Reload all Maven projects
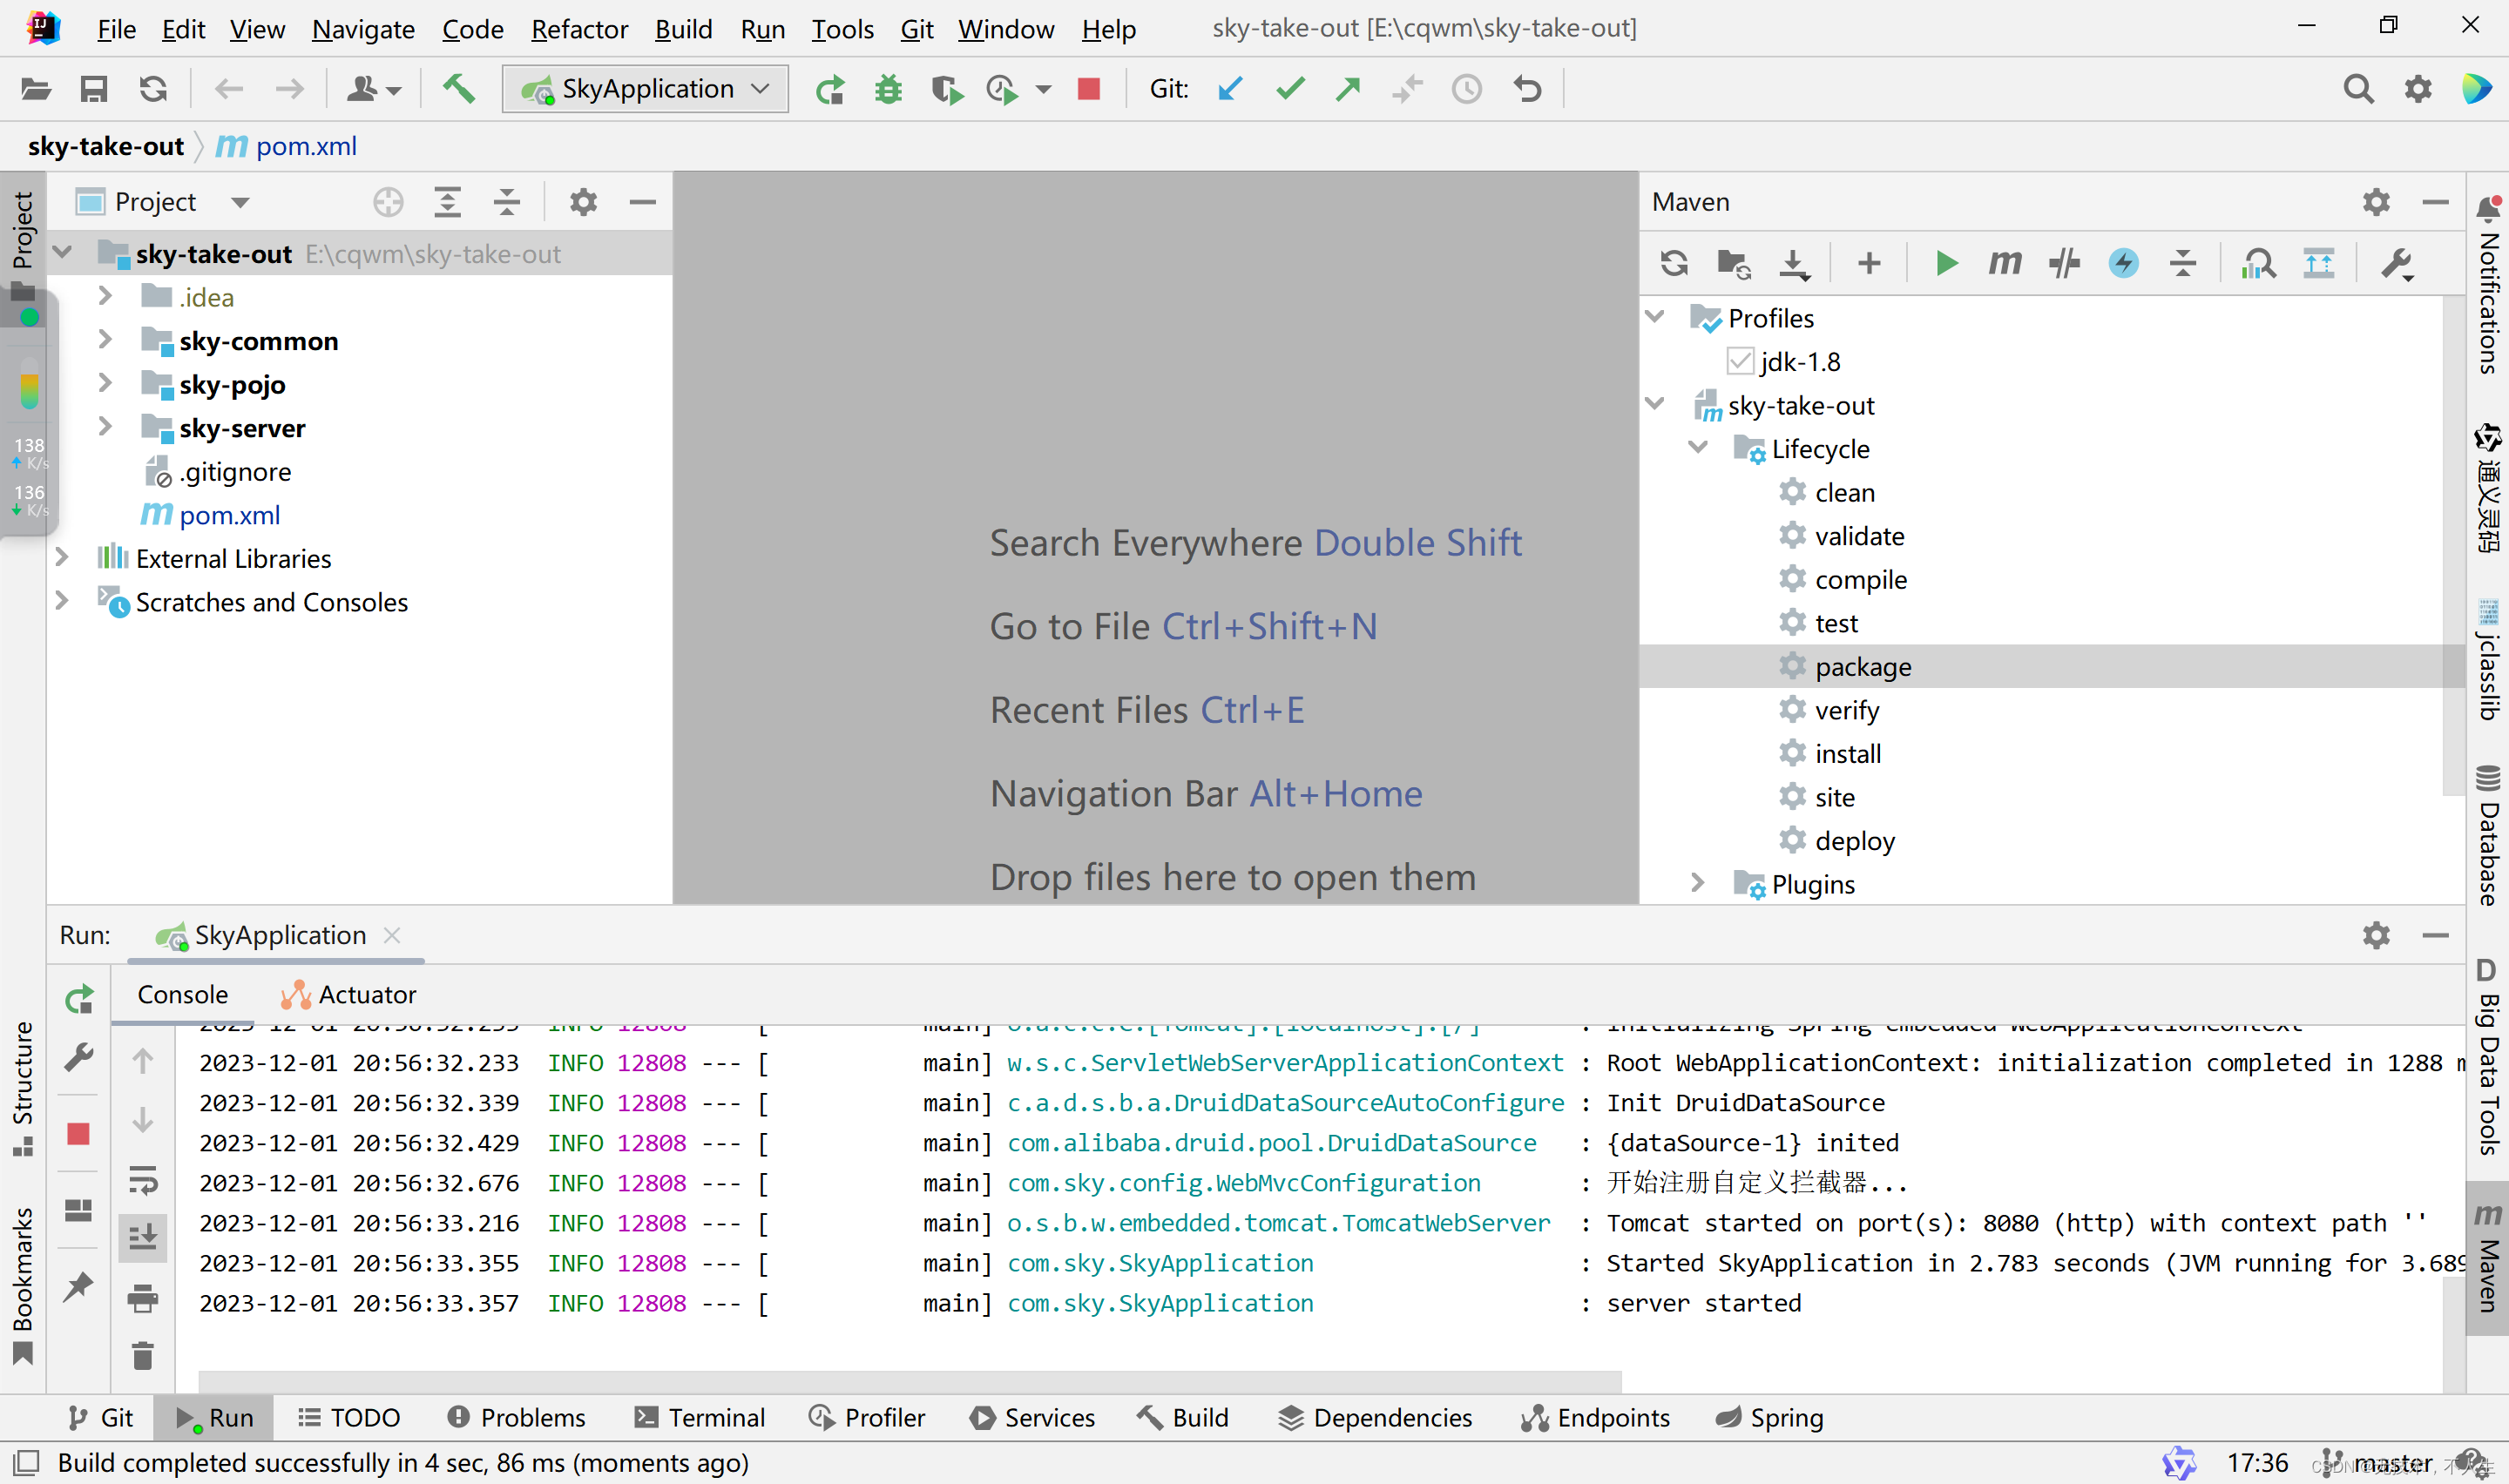Viewport: 2509px width, 1484px height. (x=1674, y=263)
